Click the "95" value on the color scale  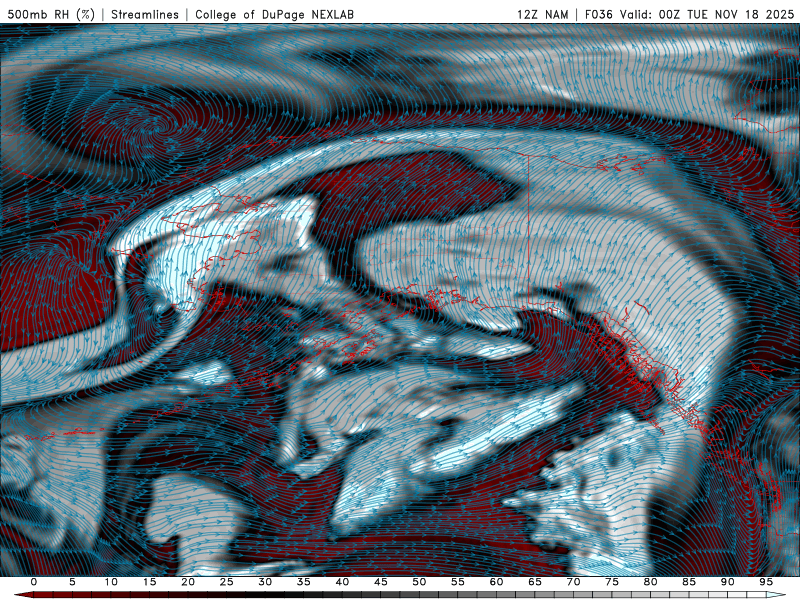(x=766, y=582)
